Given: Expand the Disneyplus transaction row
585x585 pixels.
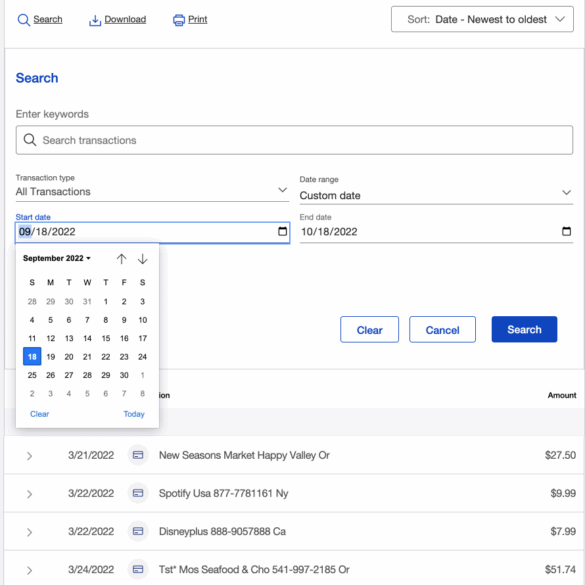Looking at the screenshot, I should click(29, 532).
